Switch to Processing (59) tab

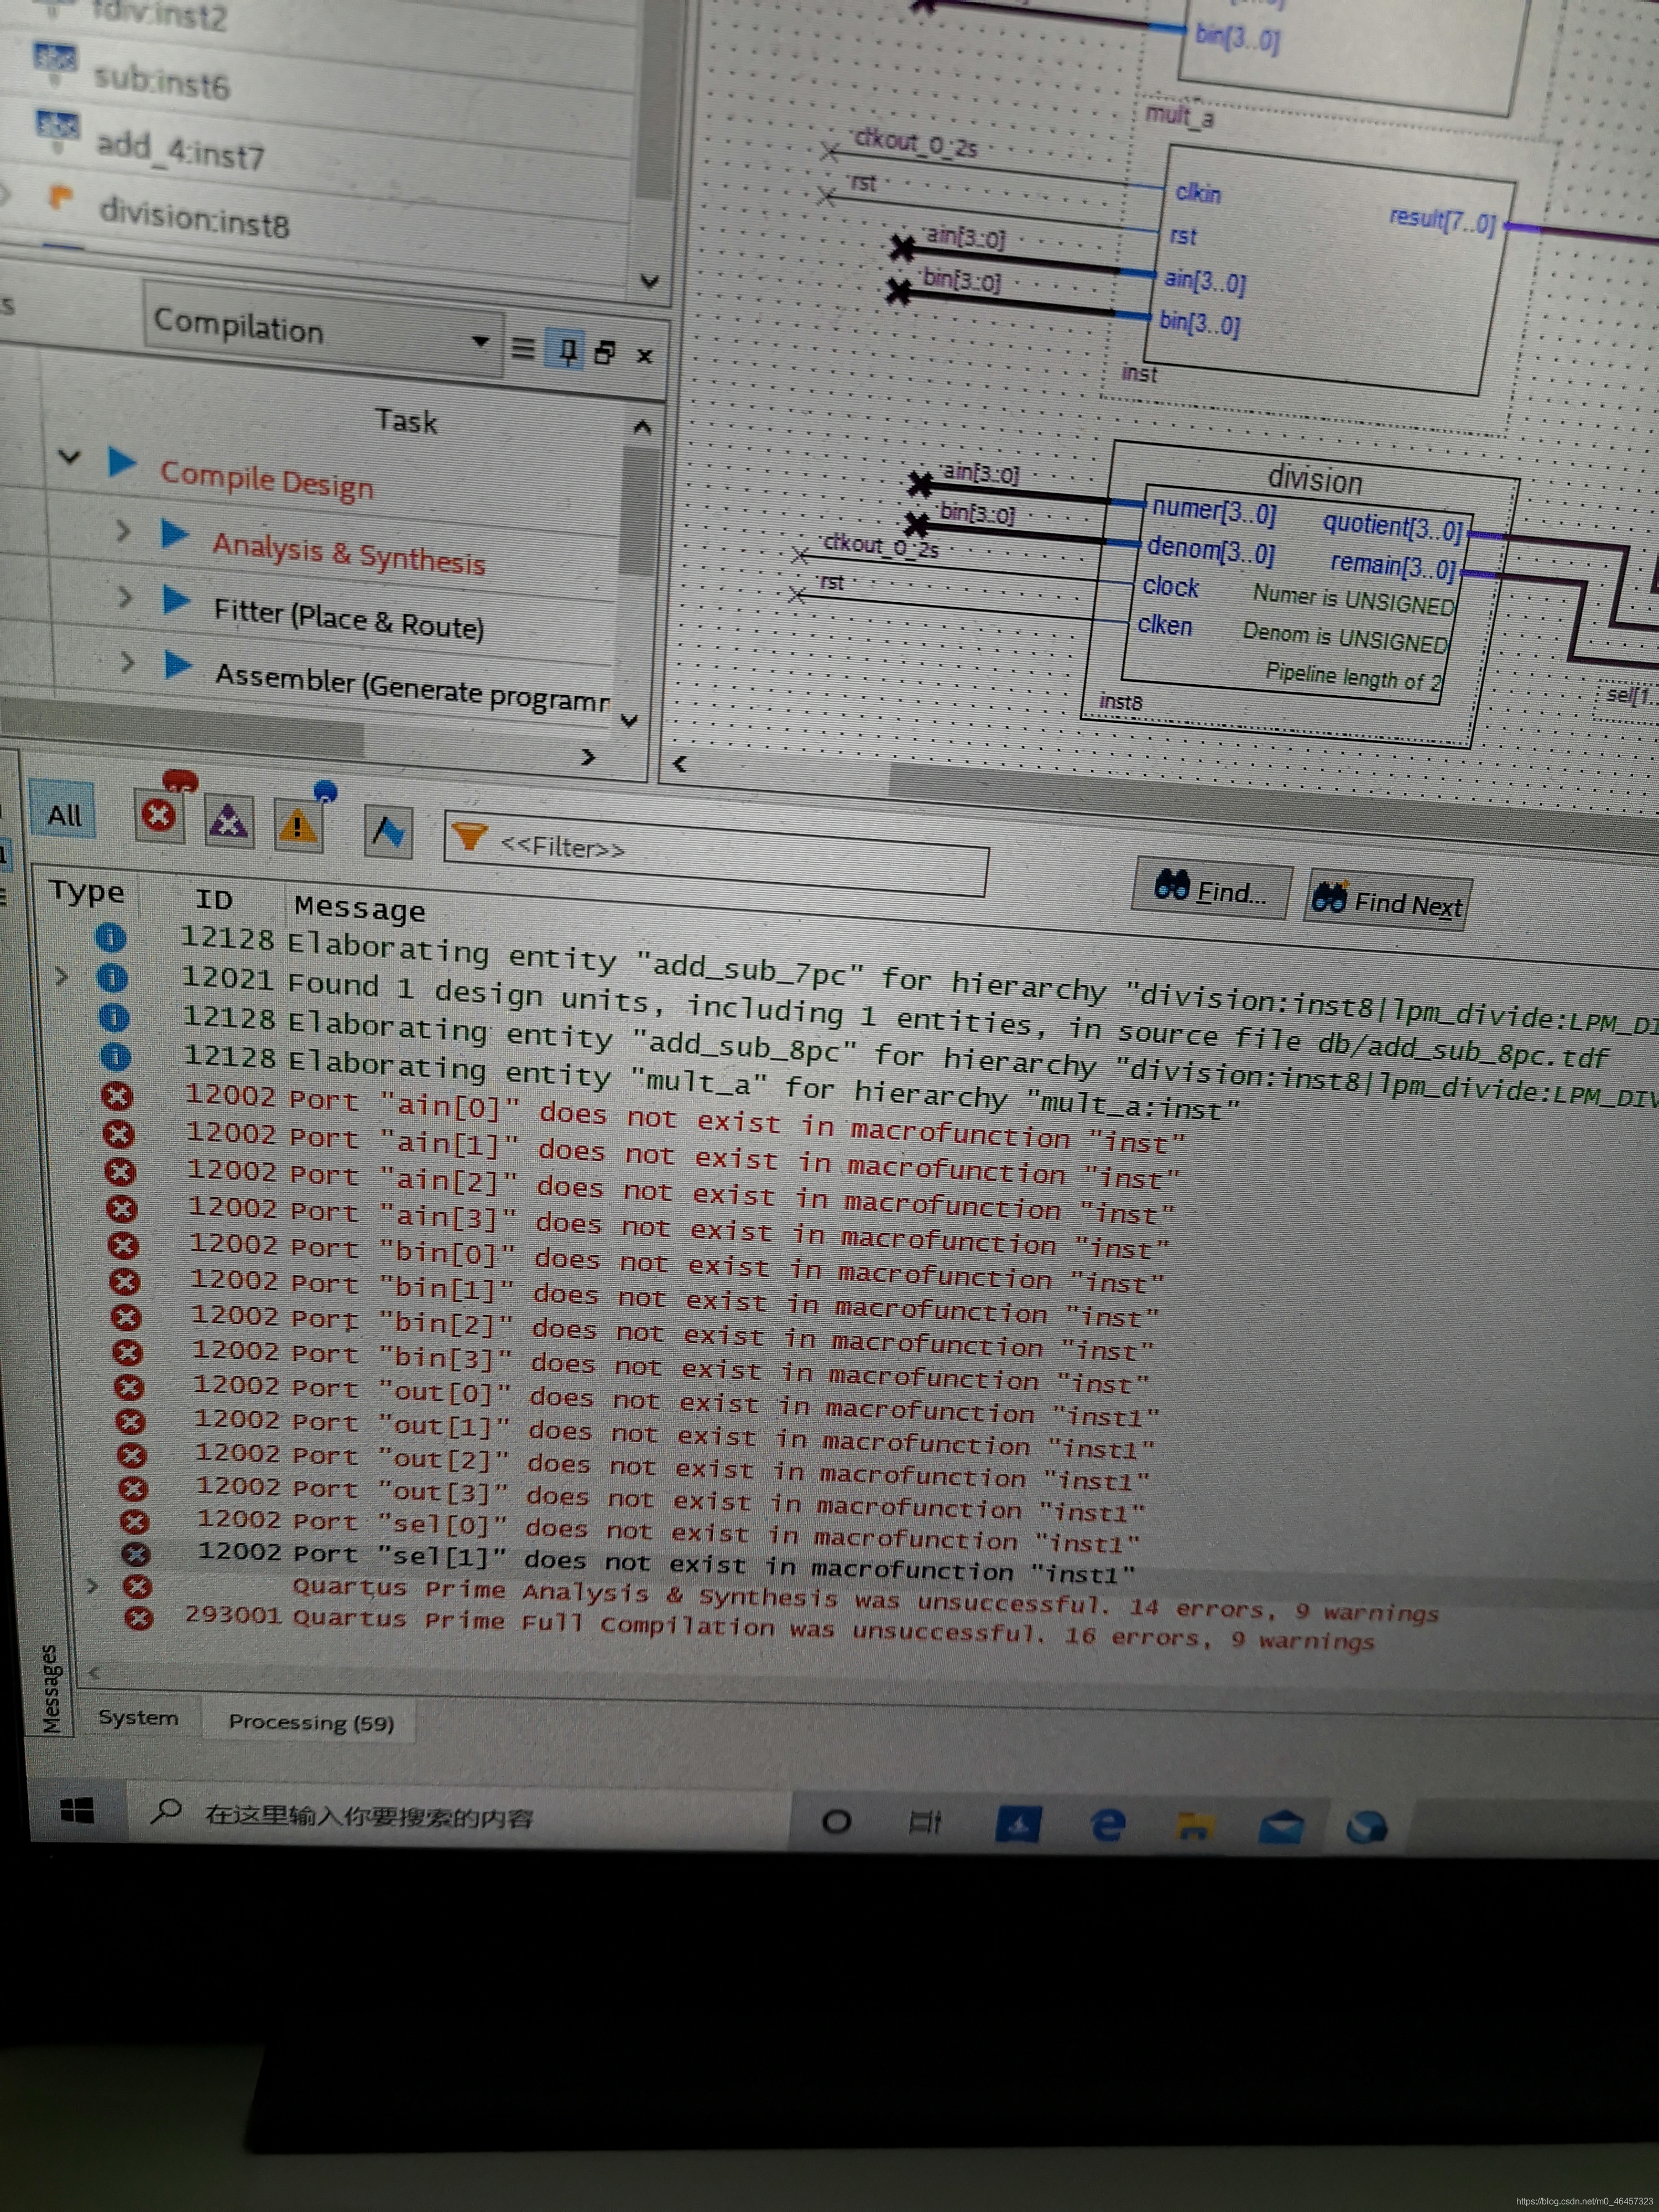[311, 1722]
